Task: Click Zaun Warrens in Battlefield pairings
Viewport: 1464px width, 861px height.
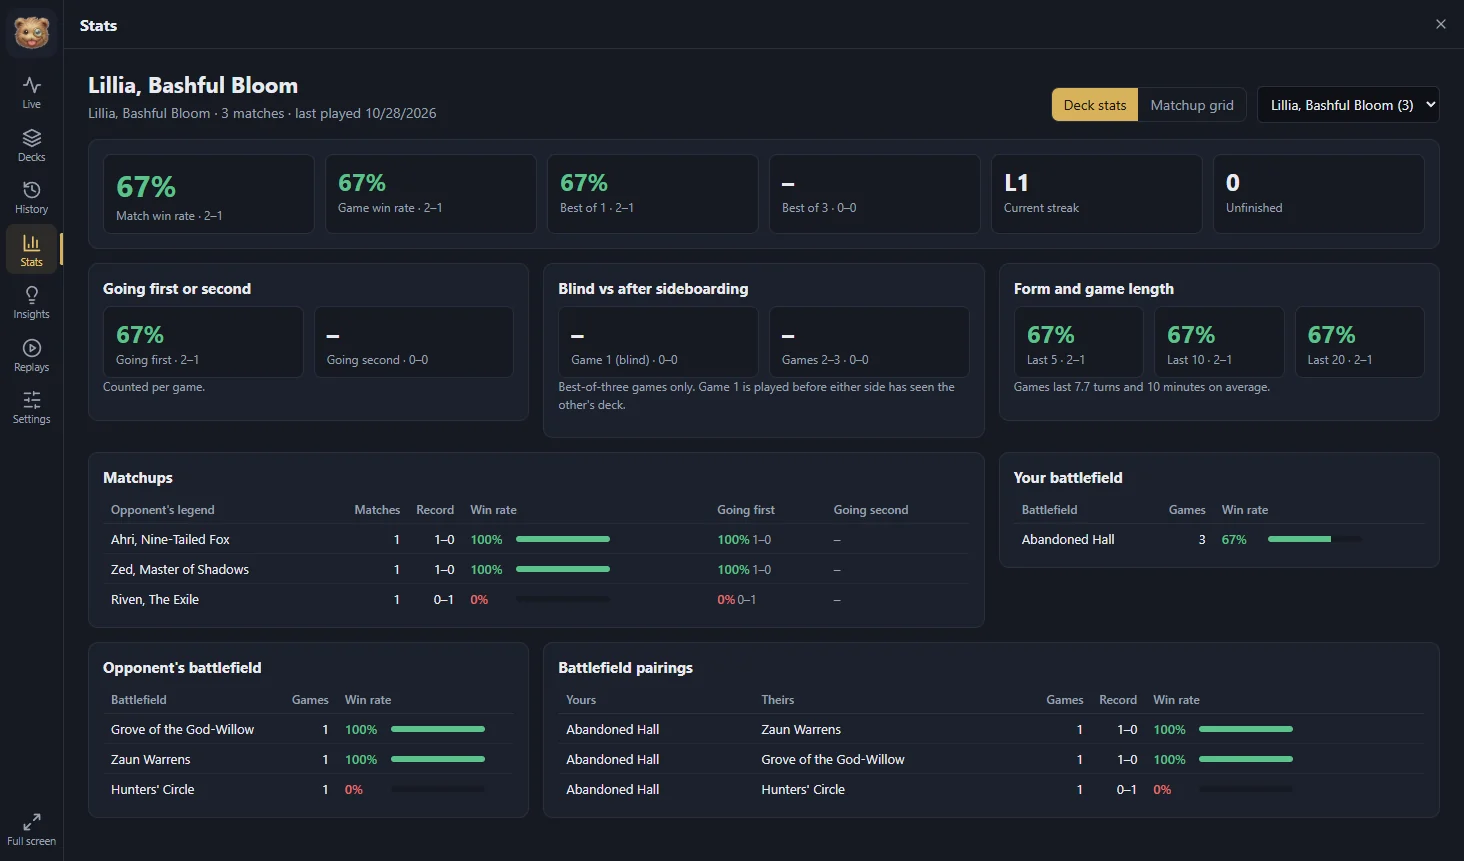Action: click(x=801, y=729)
